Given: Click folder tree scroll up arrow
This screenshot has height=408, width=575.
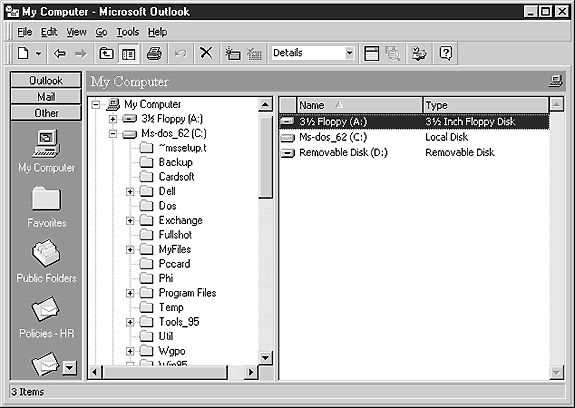Looking at the screenshot, I should point(265,105).
